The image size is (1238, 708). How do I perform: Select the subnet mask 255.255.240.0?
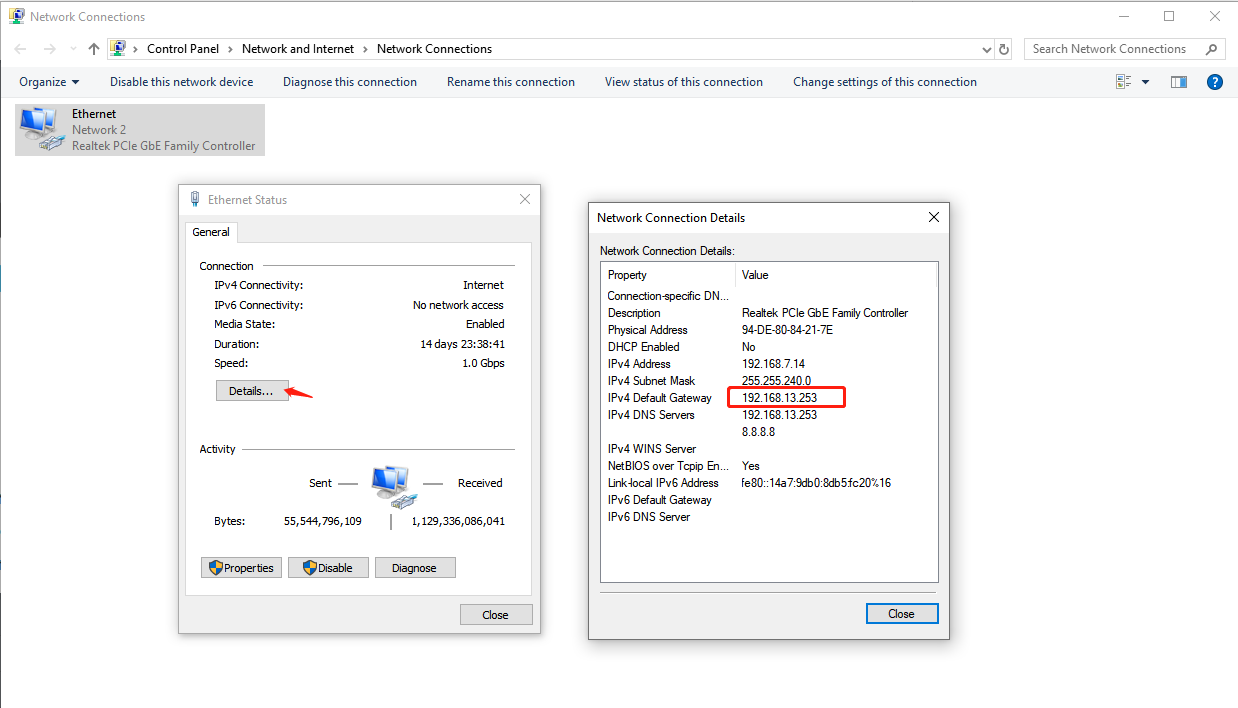[x=776, y=381]
